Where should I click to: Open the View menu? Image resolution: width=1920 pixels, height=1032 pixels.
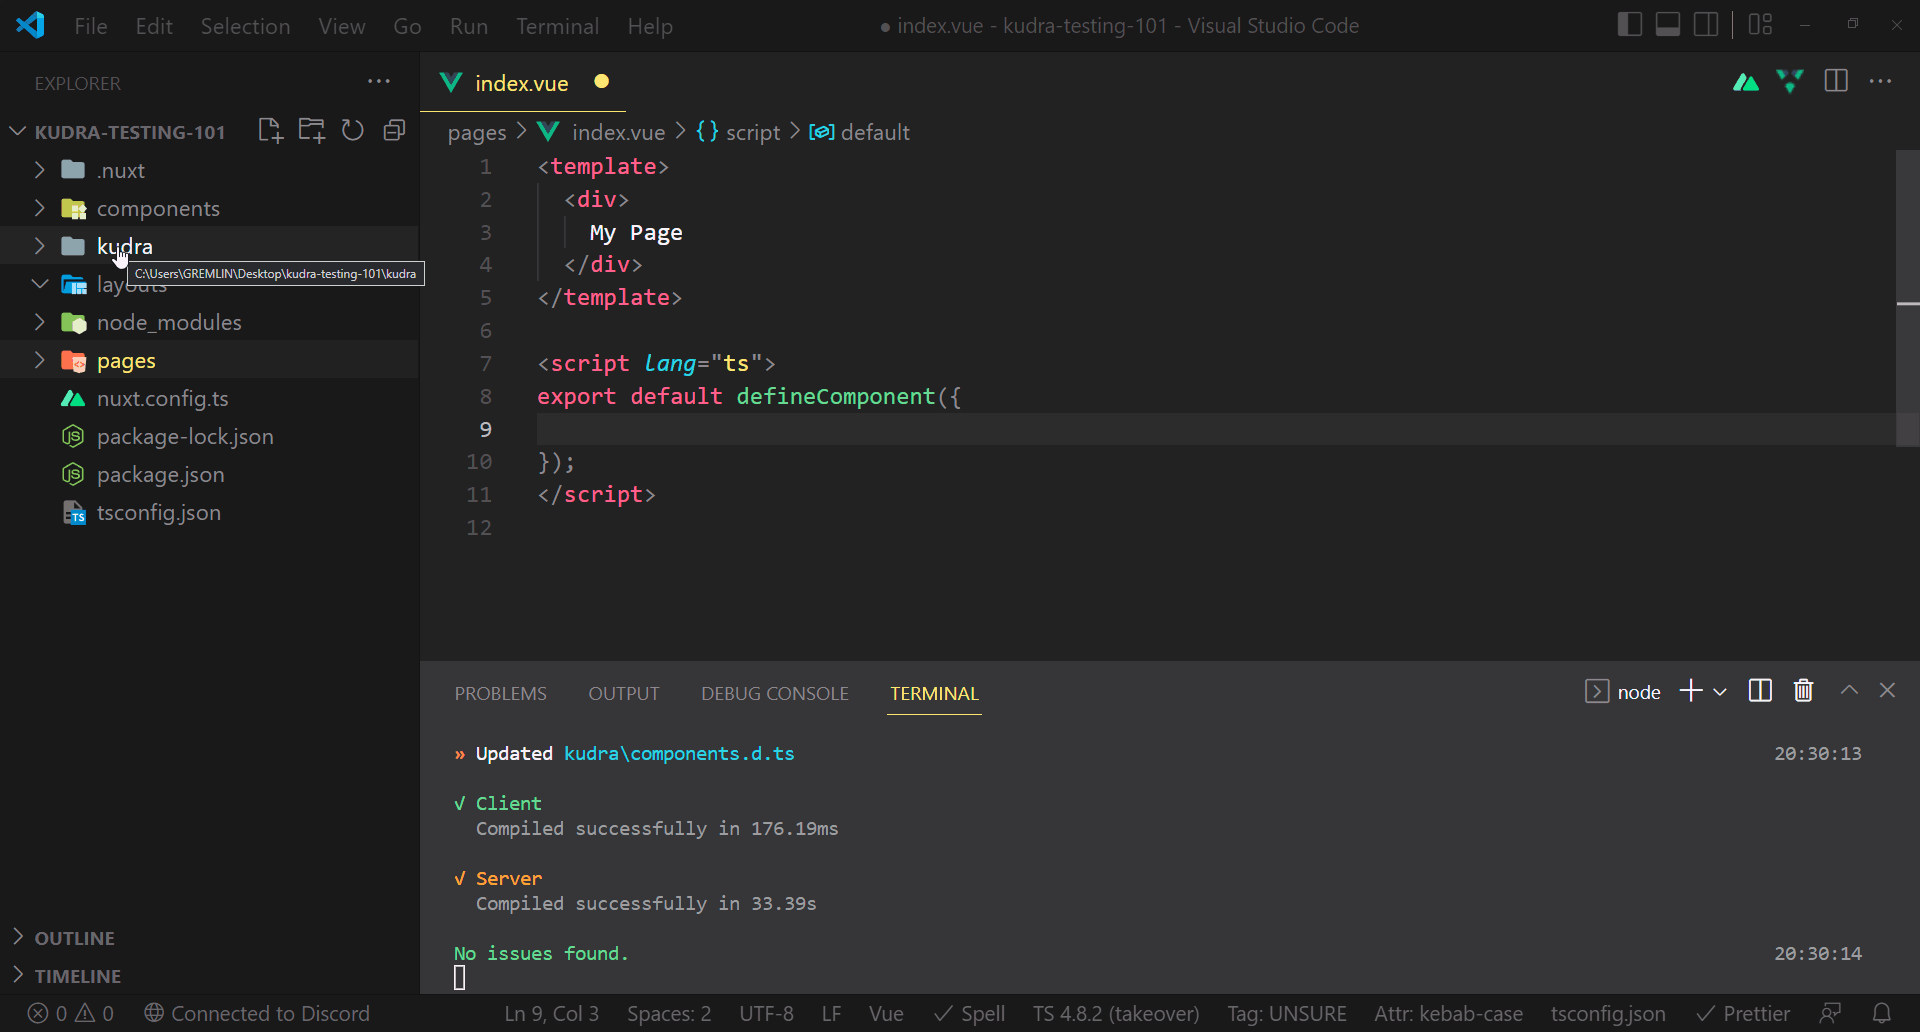coord(341,26)
